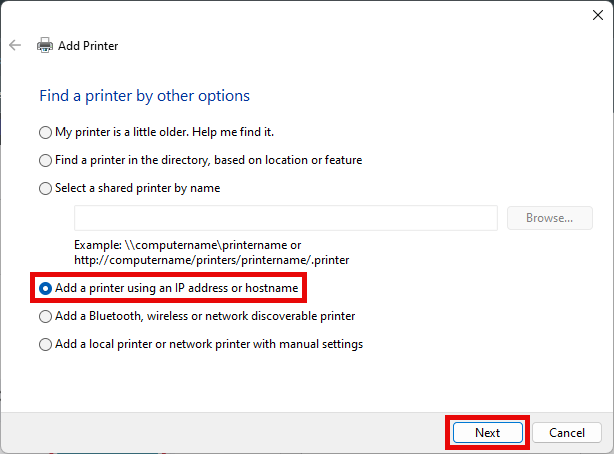
Task: Click the shared printer name text field
Action: [285, 218]
